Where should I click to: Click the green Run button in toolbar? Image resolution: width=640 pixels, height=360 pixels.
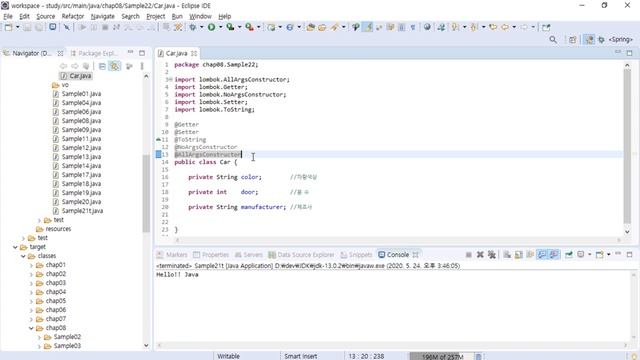(x=211, y=27)
